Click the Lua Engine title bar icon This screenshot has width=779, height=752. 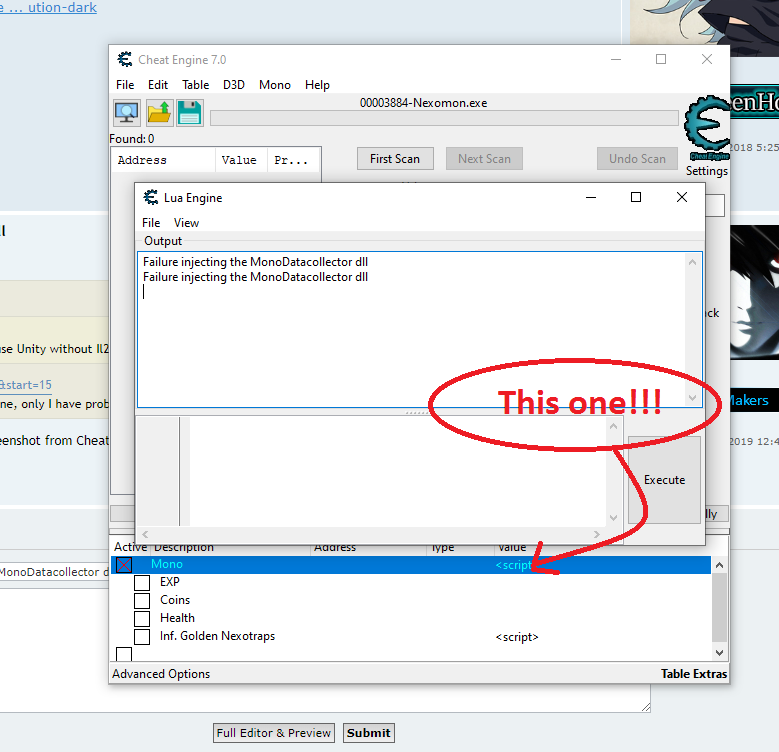pyautogui.click(x=151, y=197)
